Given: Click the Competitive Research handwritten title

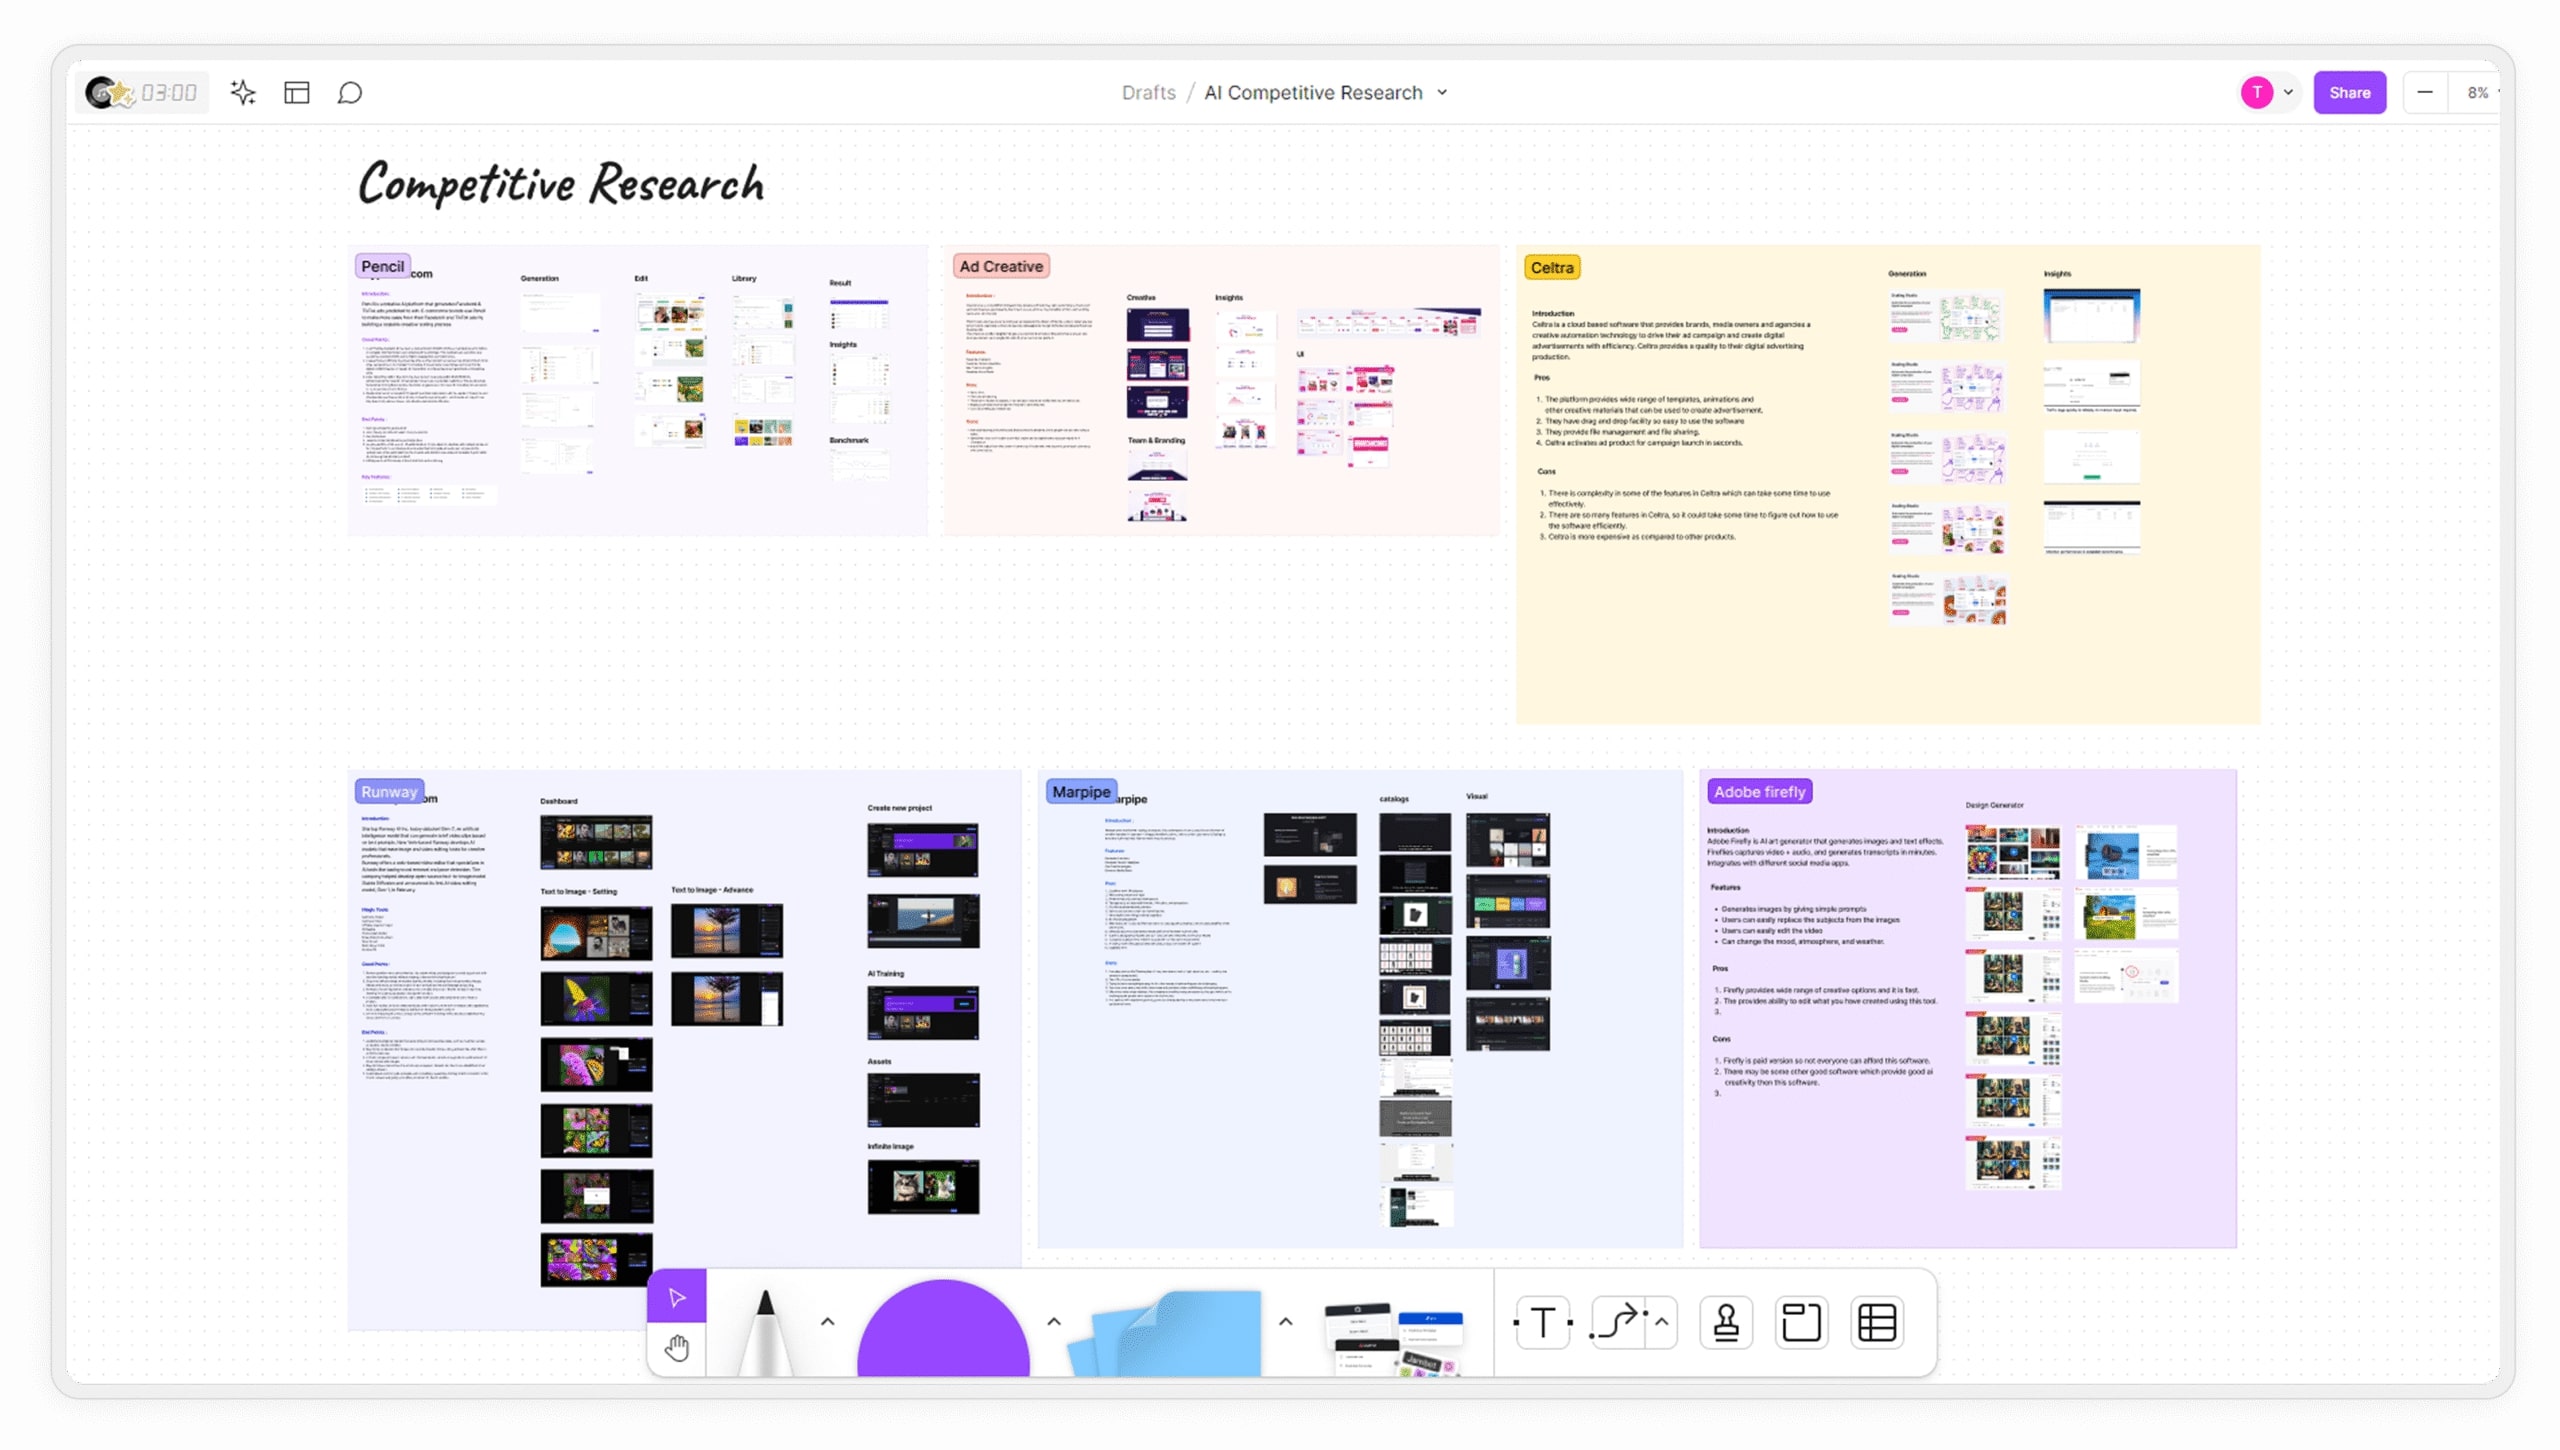Looking at the screenshot, I should [x=561, y=183].
